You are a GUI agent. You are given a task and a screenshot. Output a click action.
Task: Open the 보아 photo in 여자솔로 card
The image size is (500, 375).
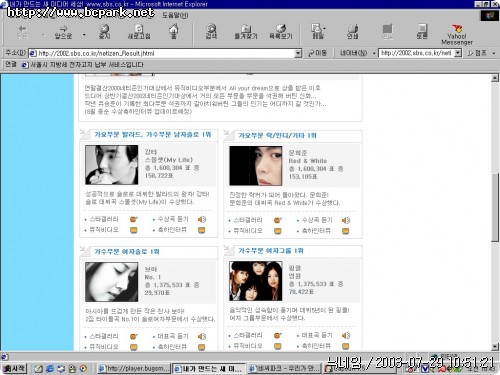click(x=112, y=282)
